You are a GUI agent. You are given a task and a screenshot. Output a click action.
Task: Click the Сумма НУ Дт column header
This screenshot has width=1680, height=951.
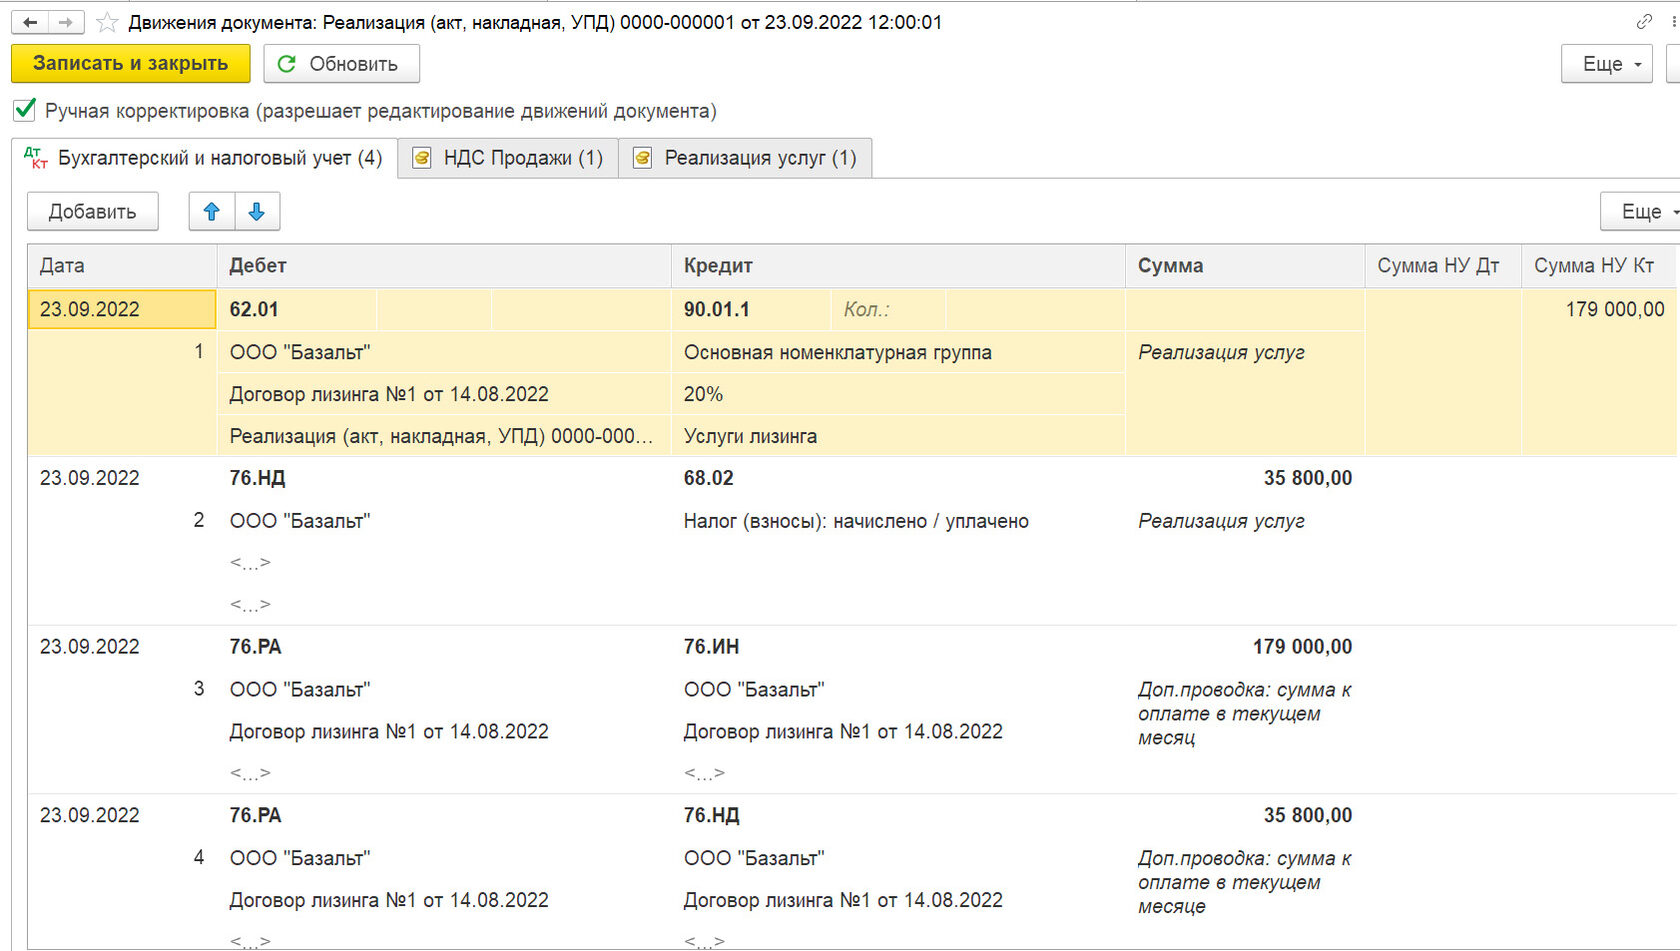(1443, 265)
